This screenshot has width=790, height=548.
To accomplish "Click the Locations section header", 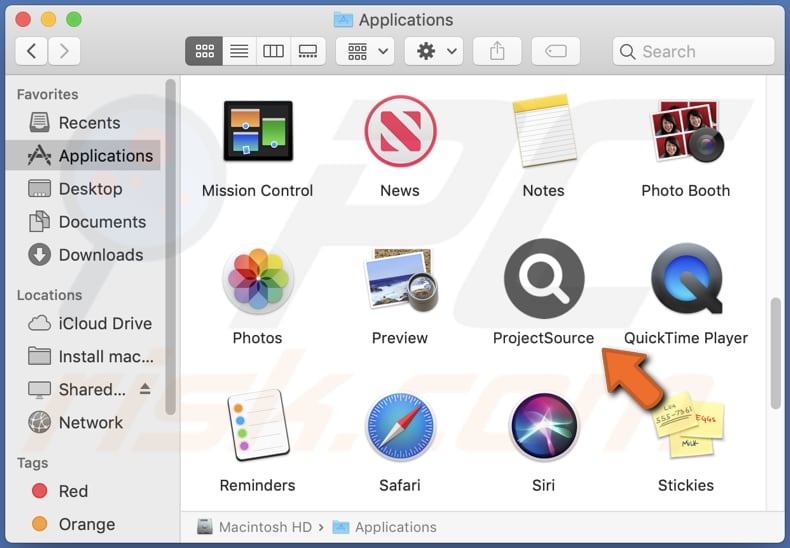I will (x=49, y=295).
